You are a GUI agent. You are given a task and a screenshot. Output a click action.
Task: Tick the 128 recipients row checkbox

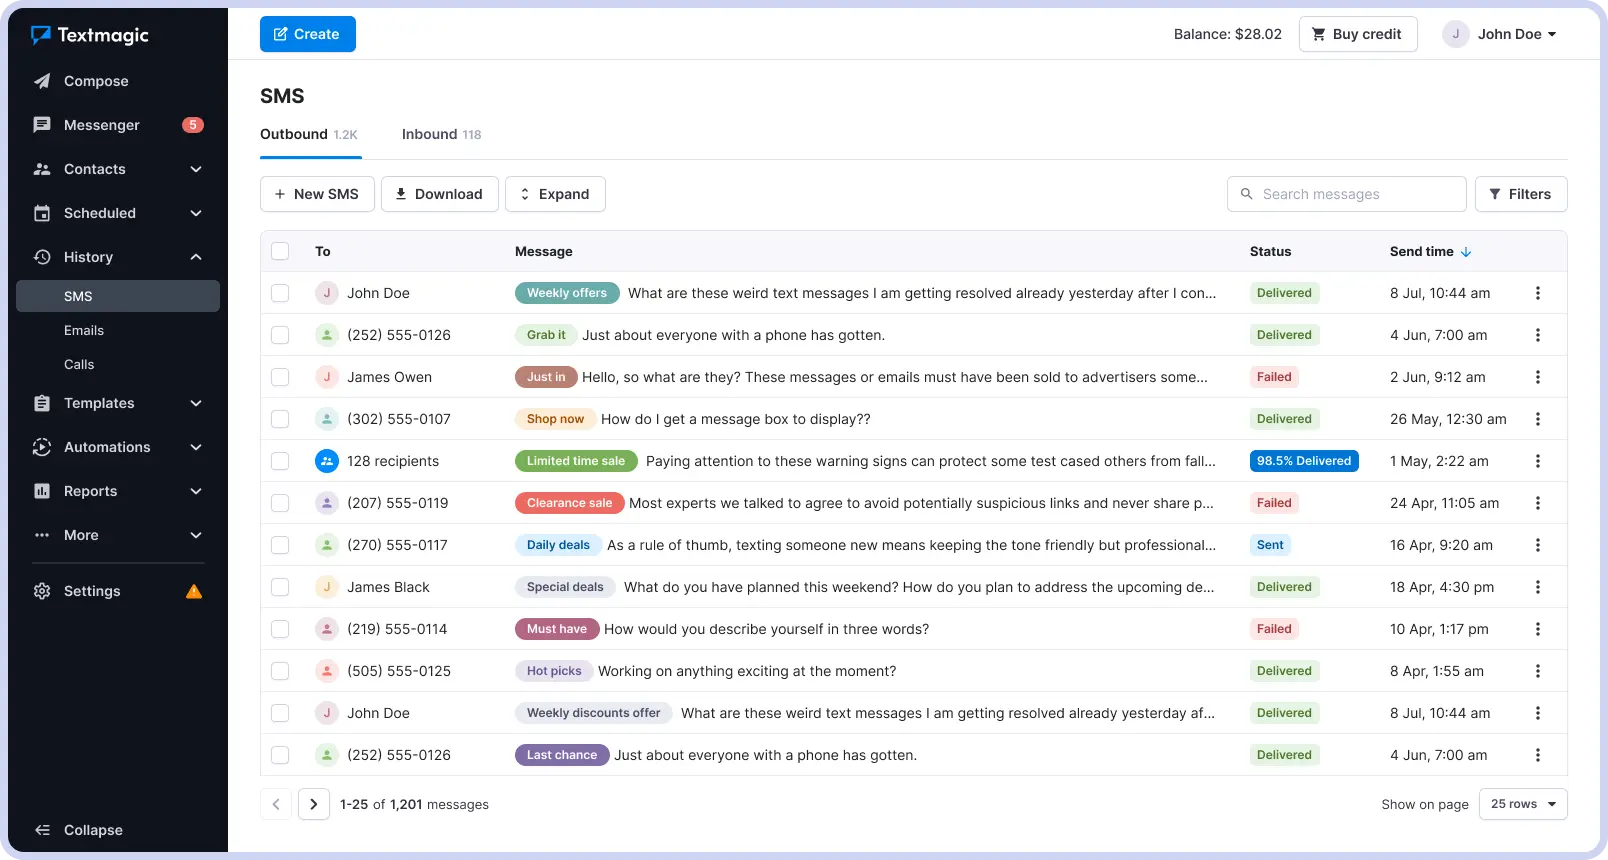coord(280,461)
